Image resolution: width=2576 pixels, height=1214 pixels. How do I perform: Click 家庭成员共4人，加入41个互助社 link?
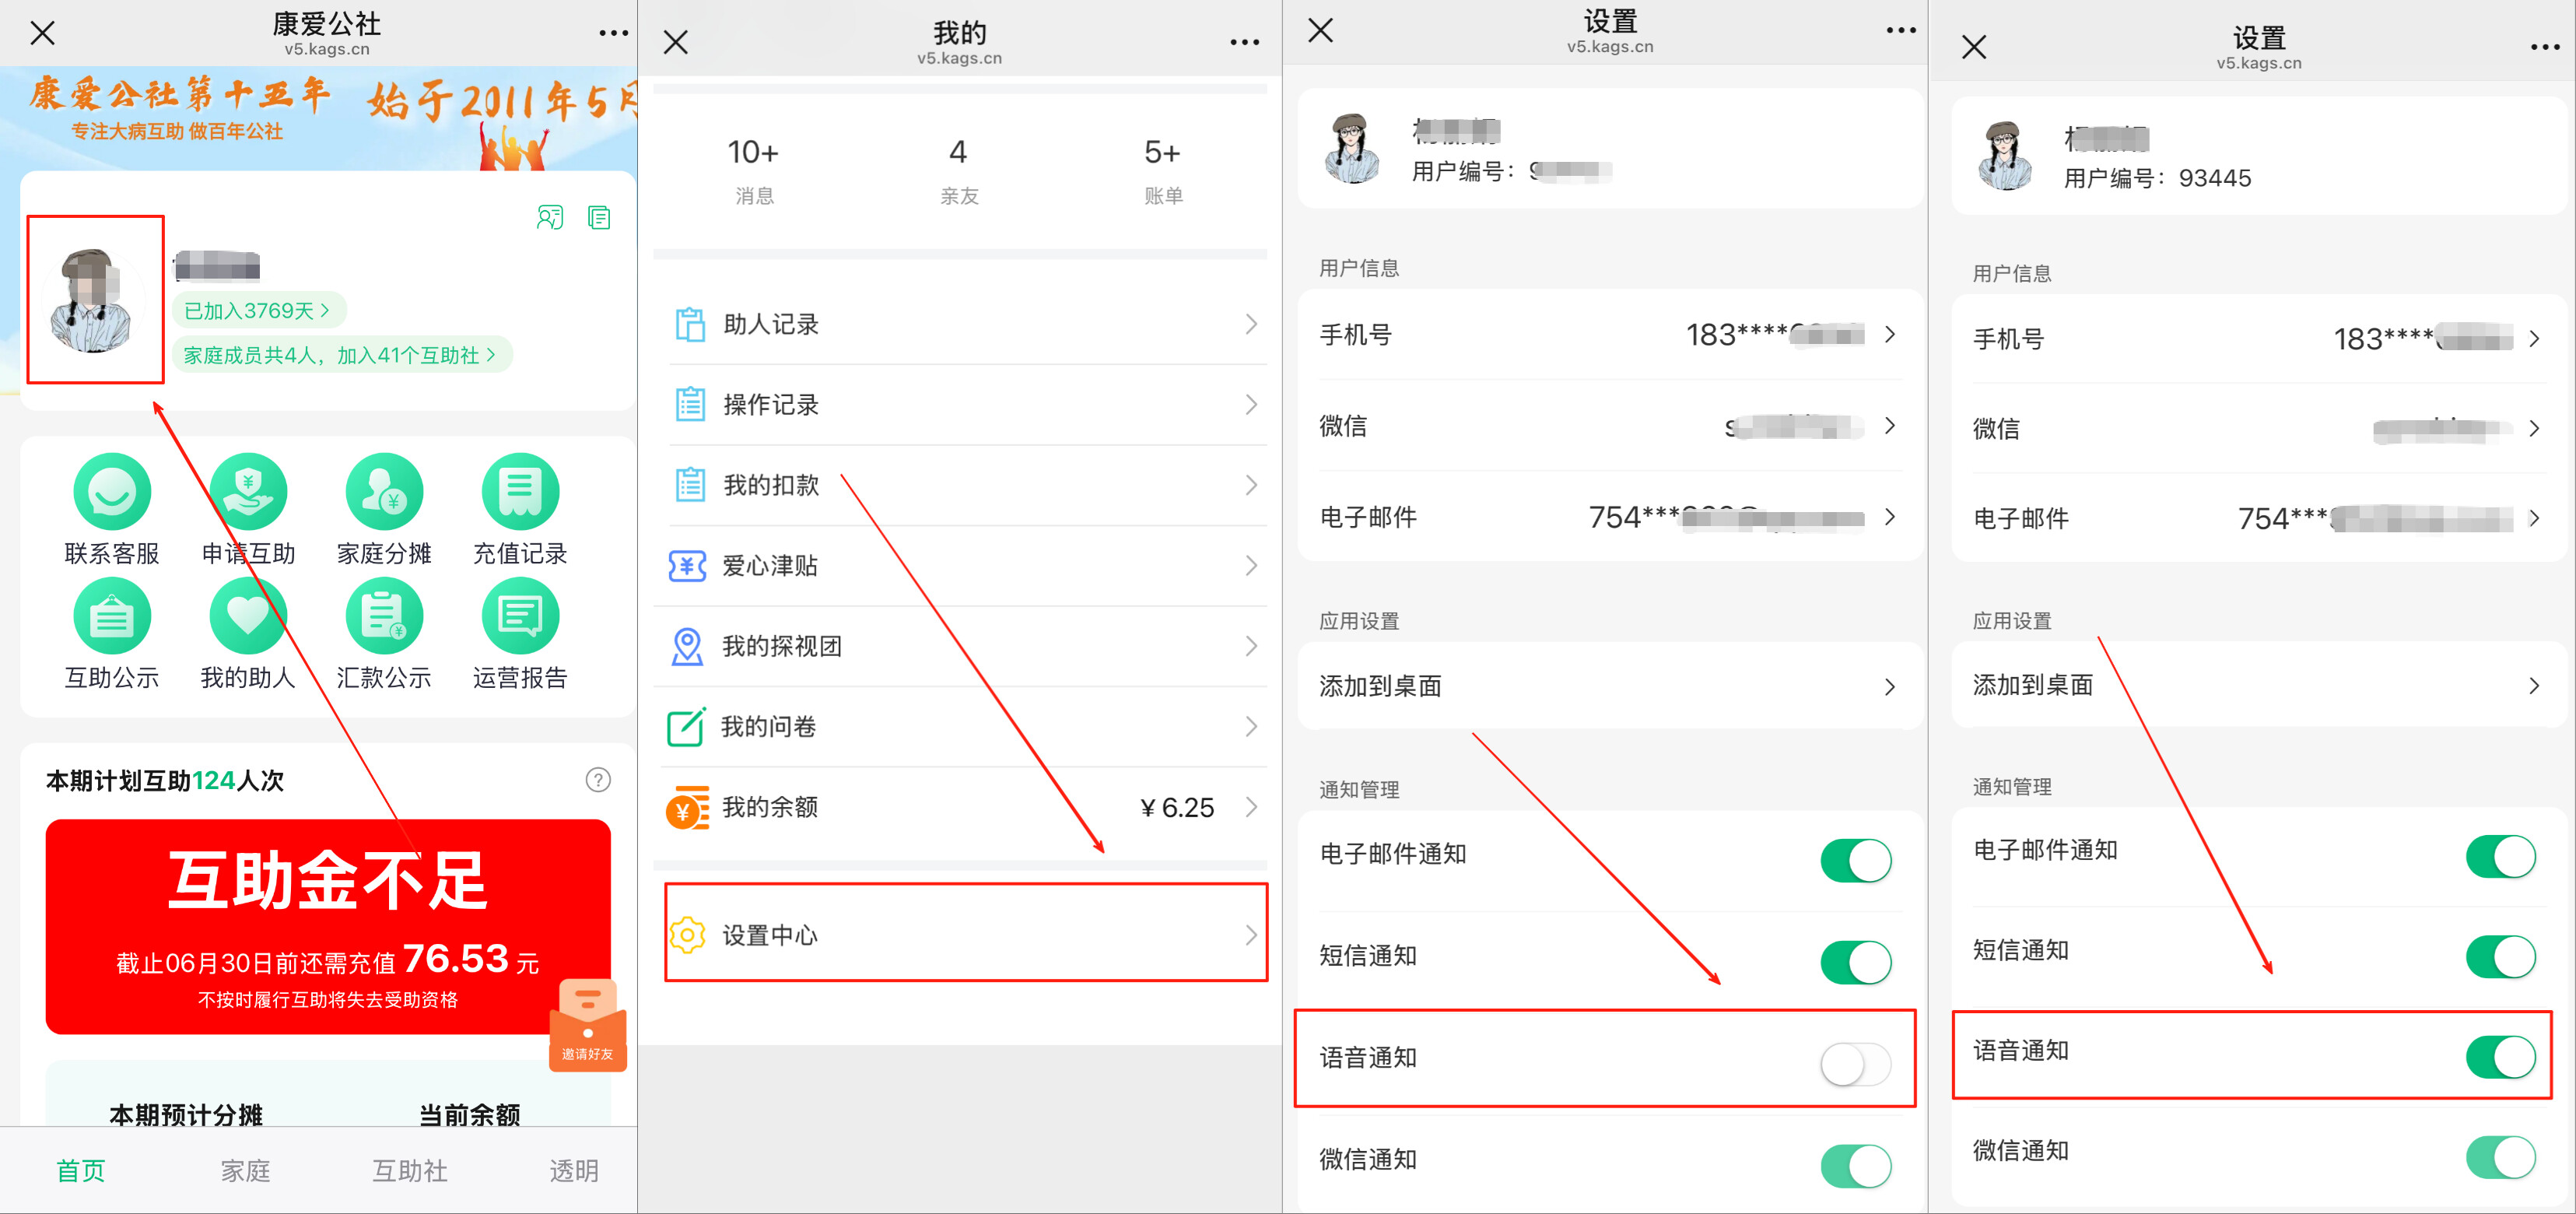(342, 355)
